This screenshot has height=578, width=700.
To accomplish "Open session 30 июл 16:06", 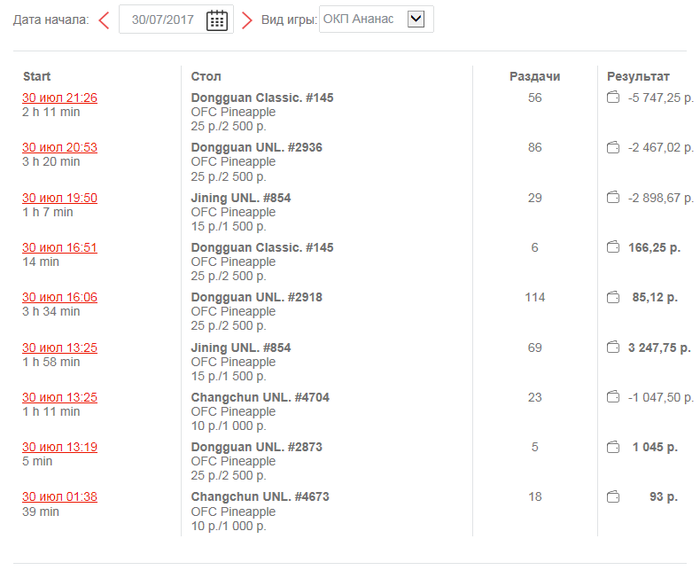I will [x=60, y=297].
